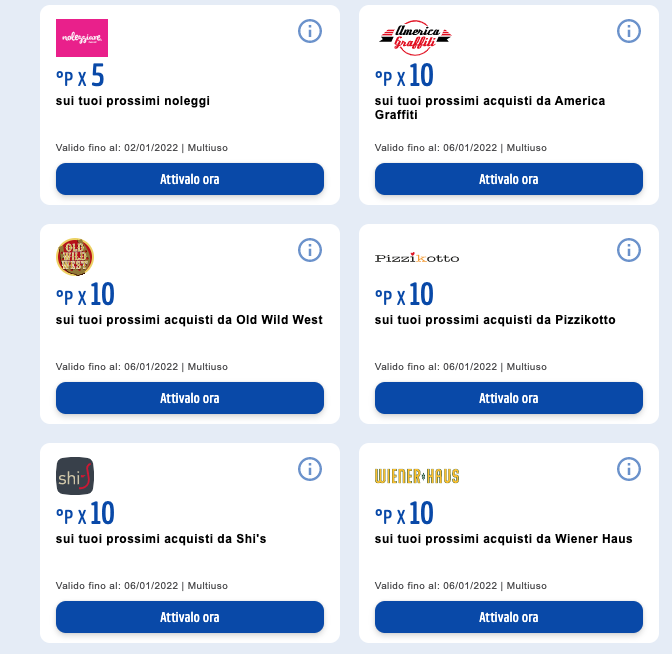View info for the Shi's offer
Image resolution: width=672 pixels, height=654 pixels.
[x=310, y=469]
